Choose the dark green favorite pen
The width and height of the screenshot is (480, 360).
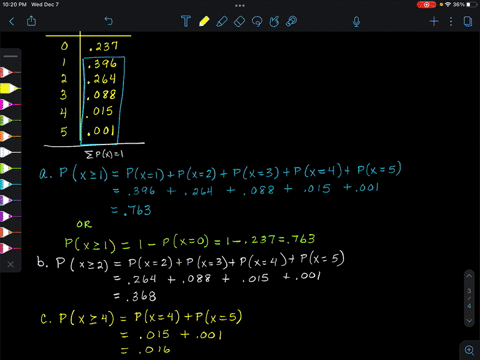tap(10, 120)
